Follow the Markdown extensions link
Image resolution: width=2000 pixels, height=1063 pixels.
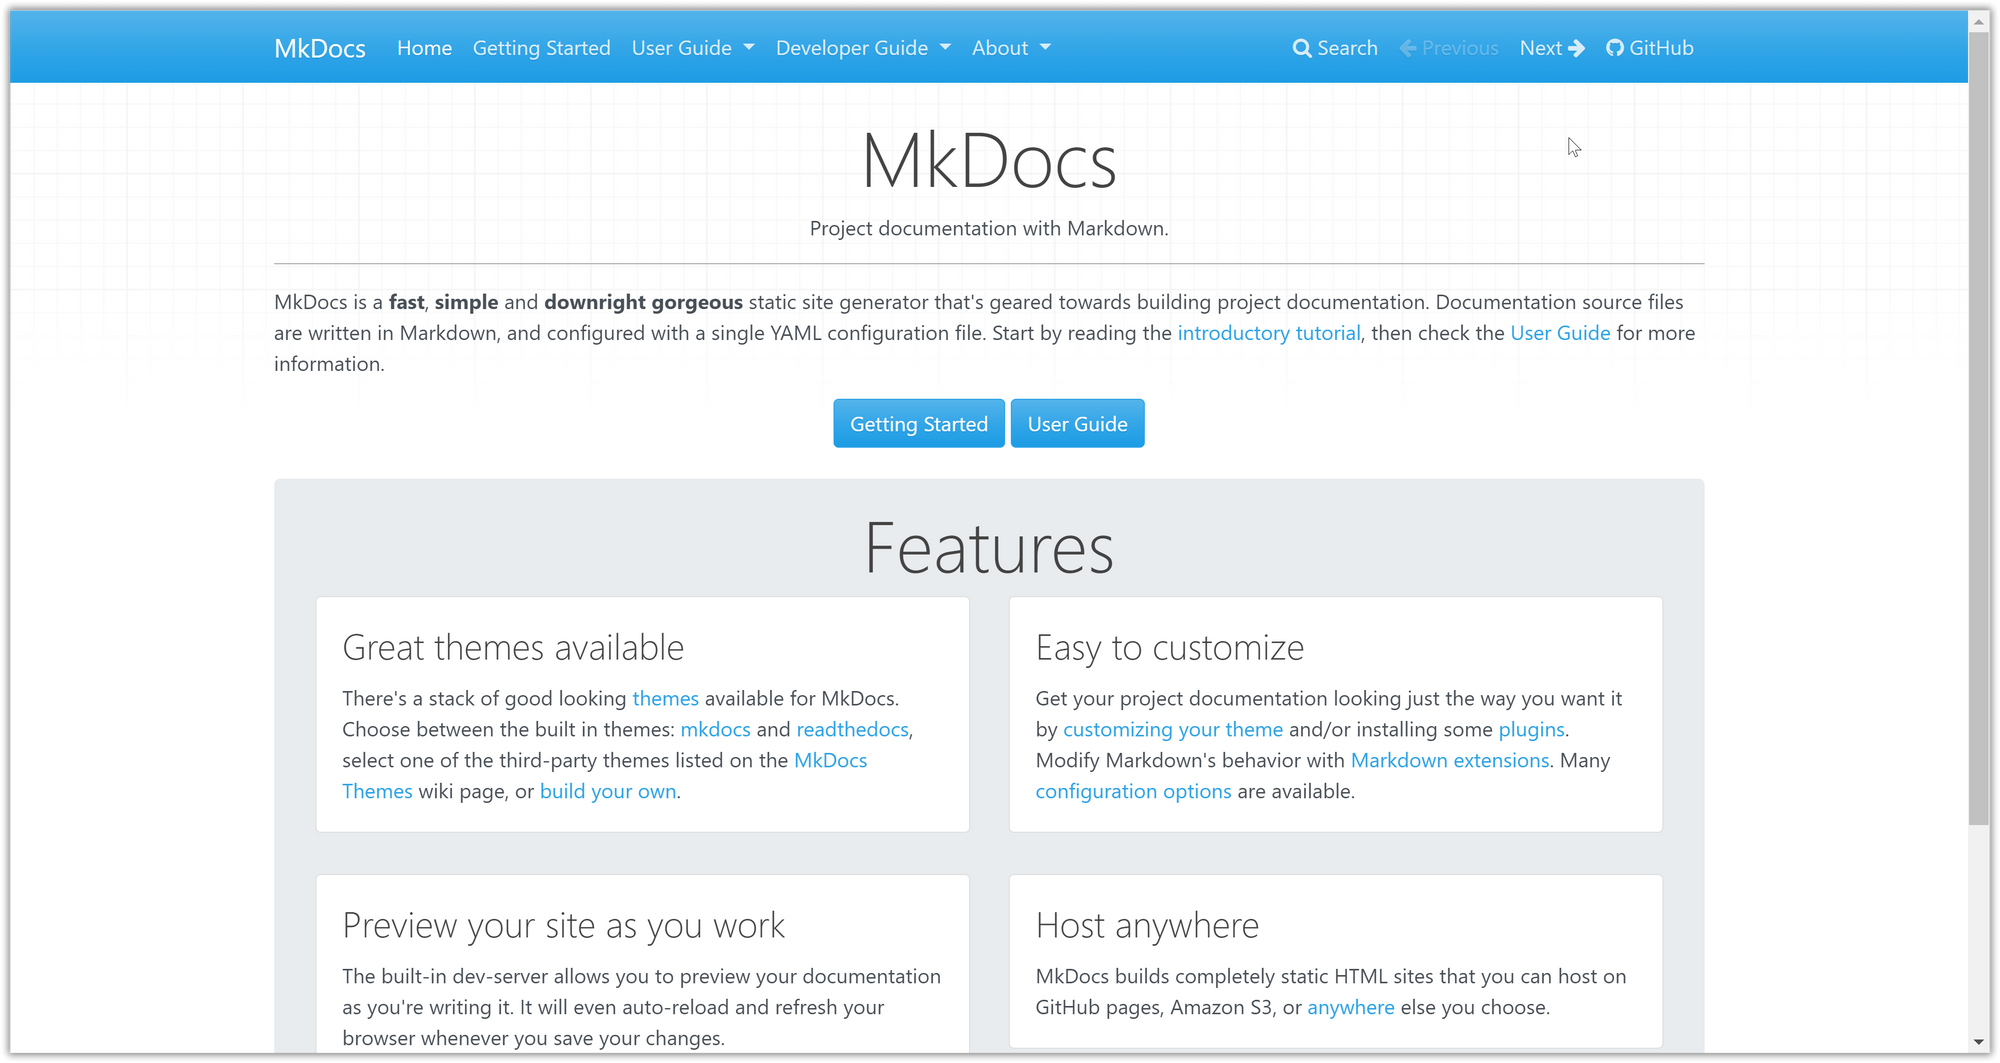click(x=1449, y=760)
